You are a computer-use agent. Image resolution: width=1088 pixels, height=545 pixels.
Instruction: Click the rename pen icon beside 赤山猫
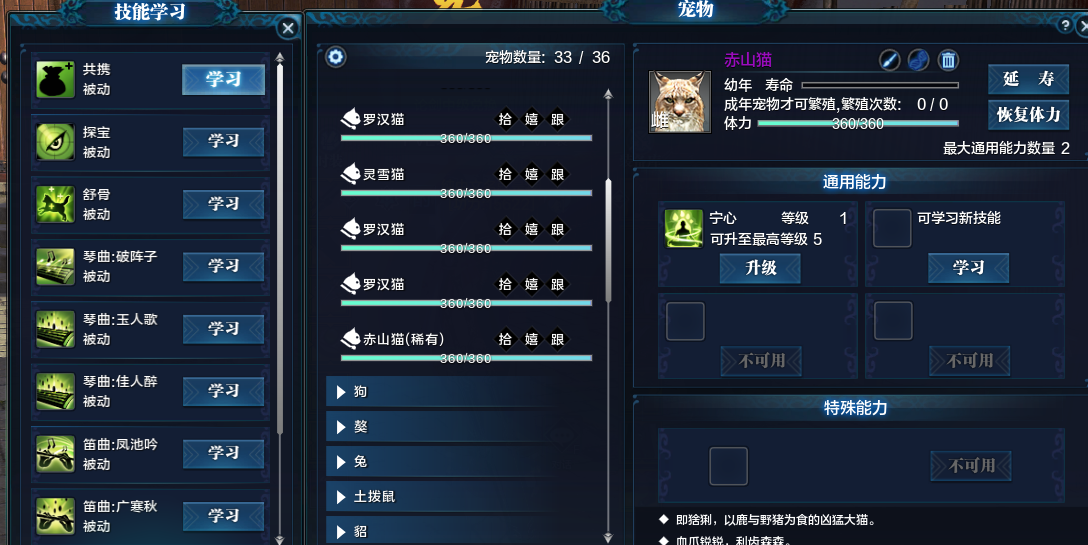pos(889,60)
